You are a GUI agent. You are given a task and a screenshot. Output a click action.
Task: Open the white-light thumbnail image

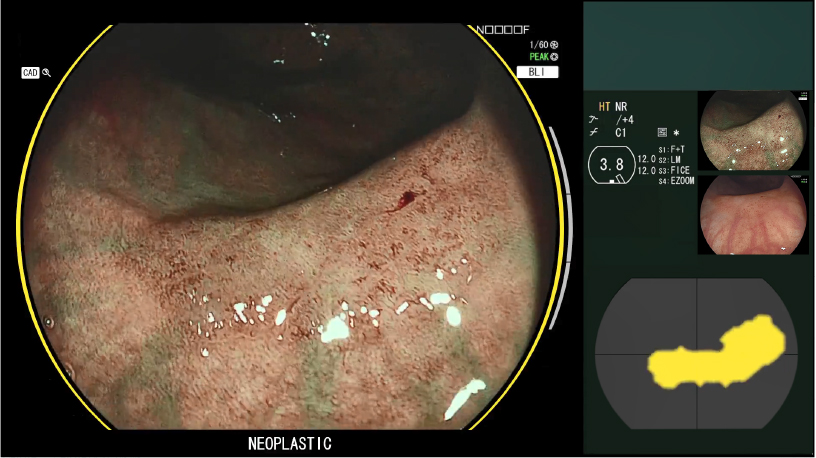click(753, 215)
